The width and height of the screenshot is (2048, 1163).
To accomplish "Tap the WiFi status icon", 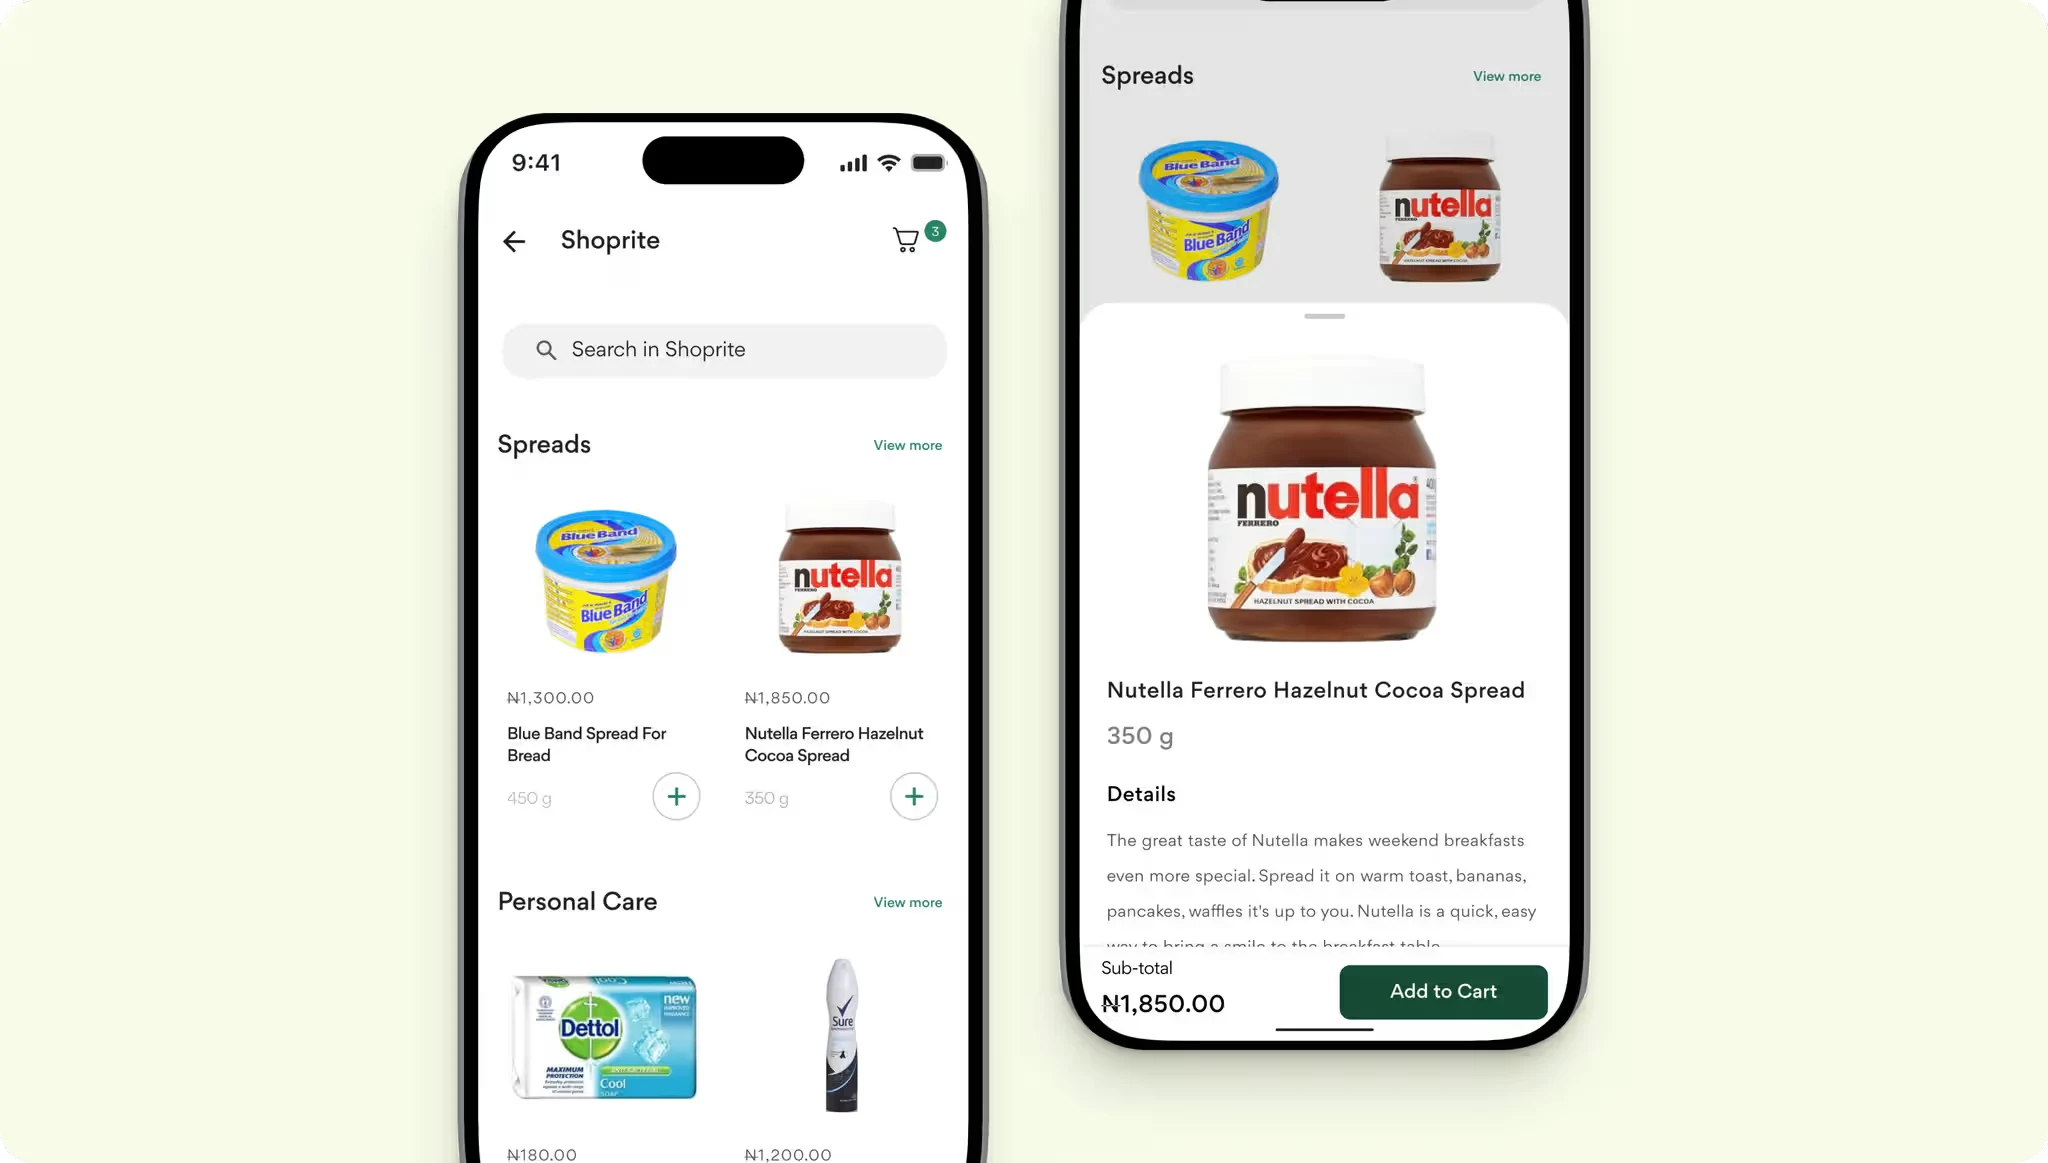I will [x=888, y=163].
